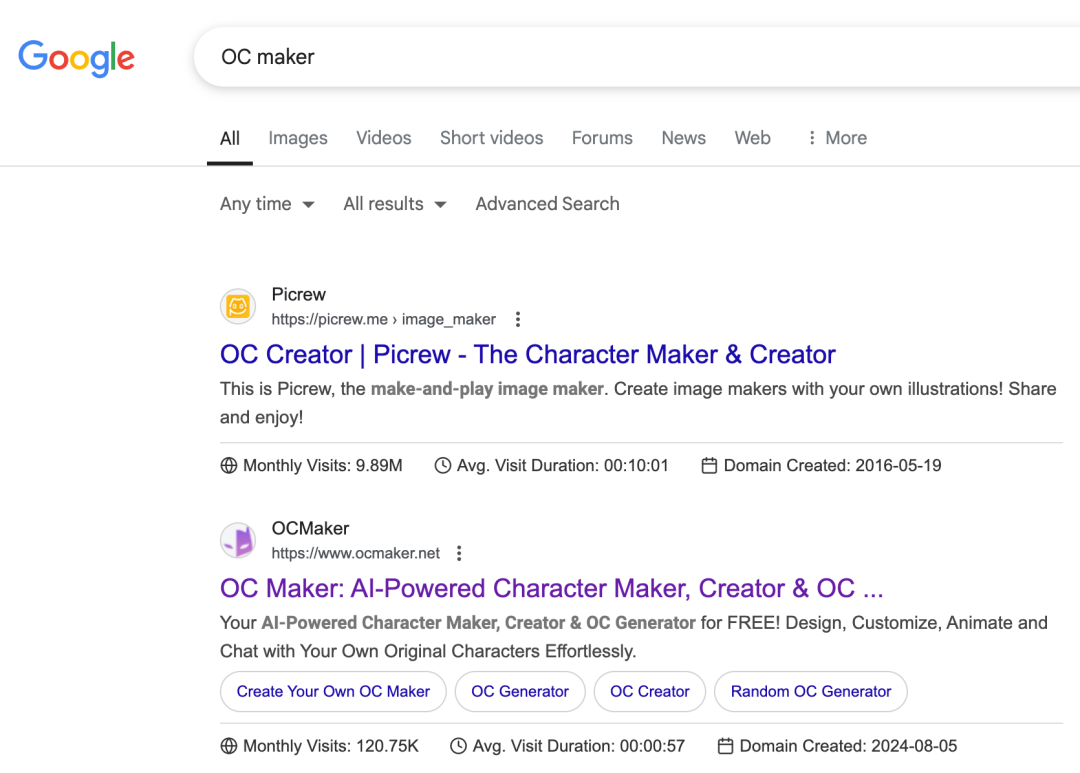1080x773 pixels.
Task: Click the Picrew site favicon
Action: 238,306
